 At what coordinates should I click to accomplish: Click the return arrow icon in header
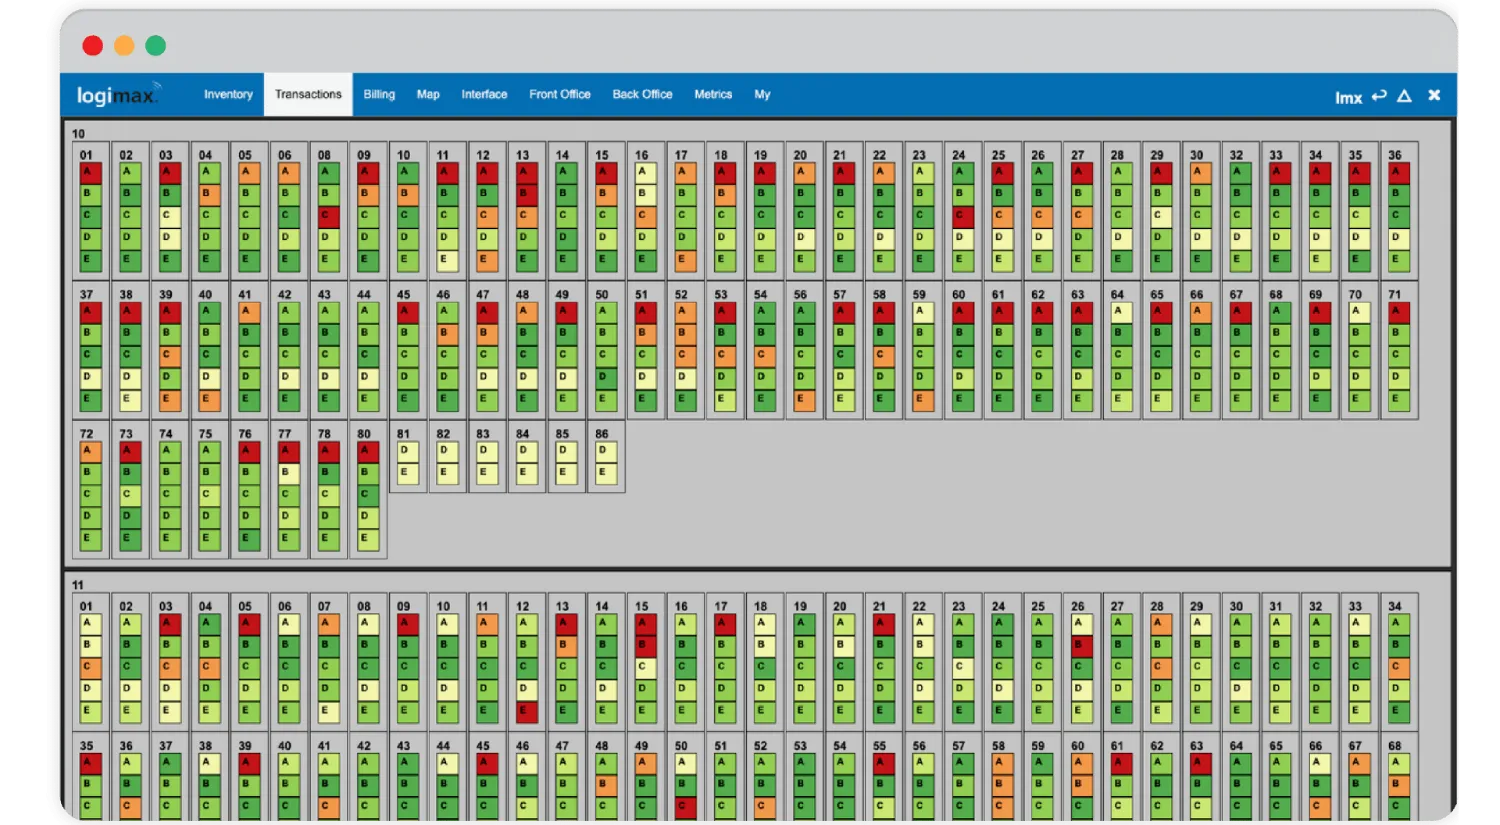(1379, 96)
